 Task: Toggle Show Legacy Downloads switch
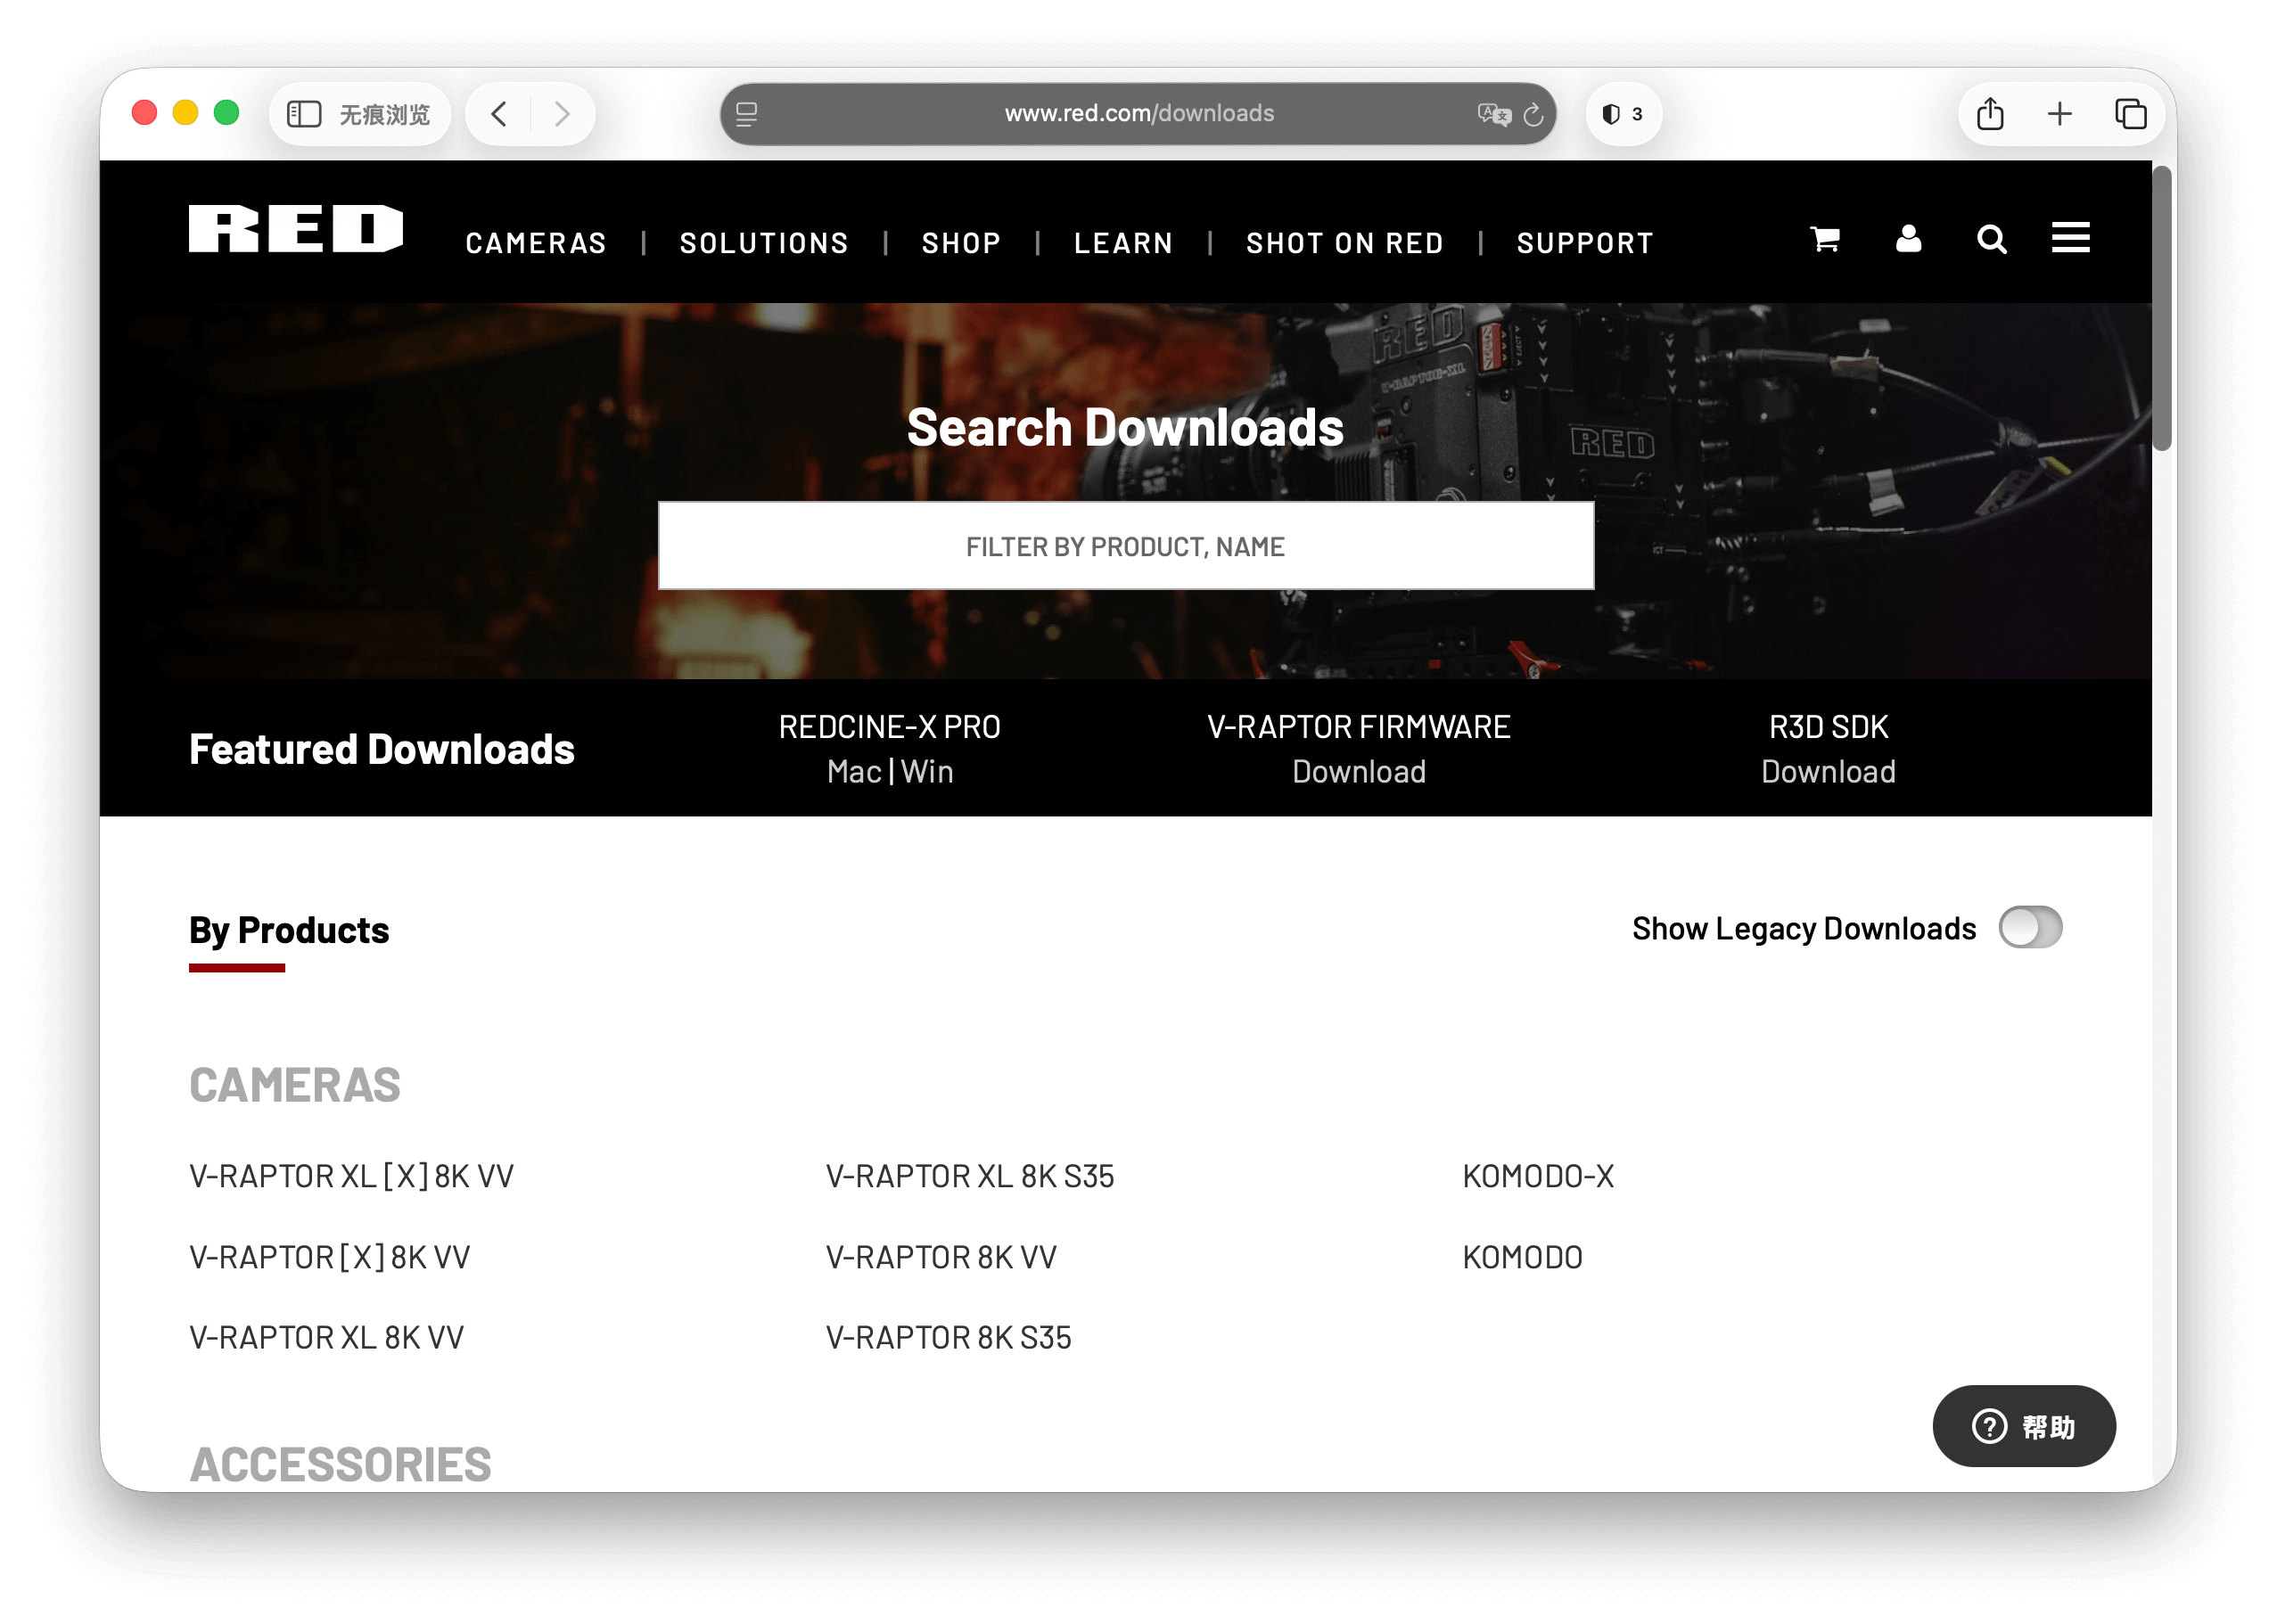(2030, 927)
